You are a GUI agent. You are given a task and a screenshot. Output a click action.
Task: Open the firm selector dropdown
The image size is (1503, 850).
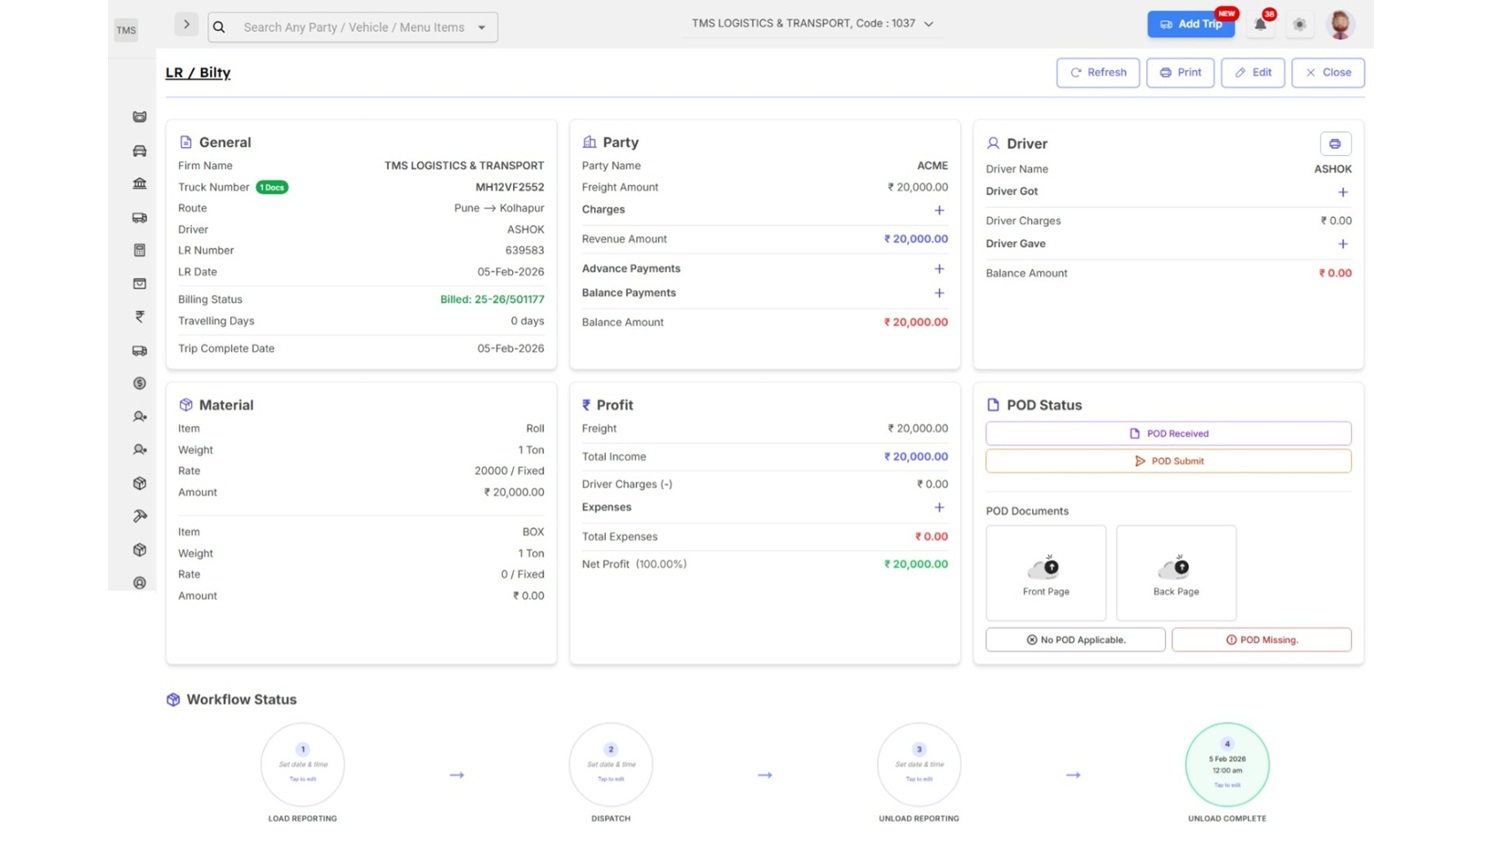coord(812,24)
